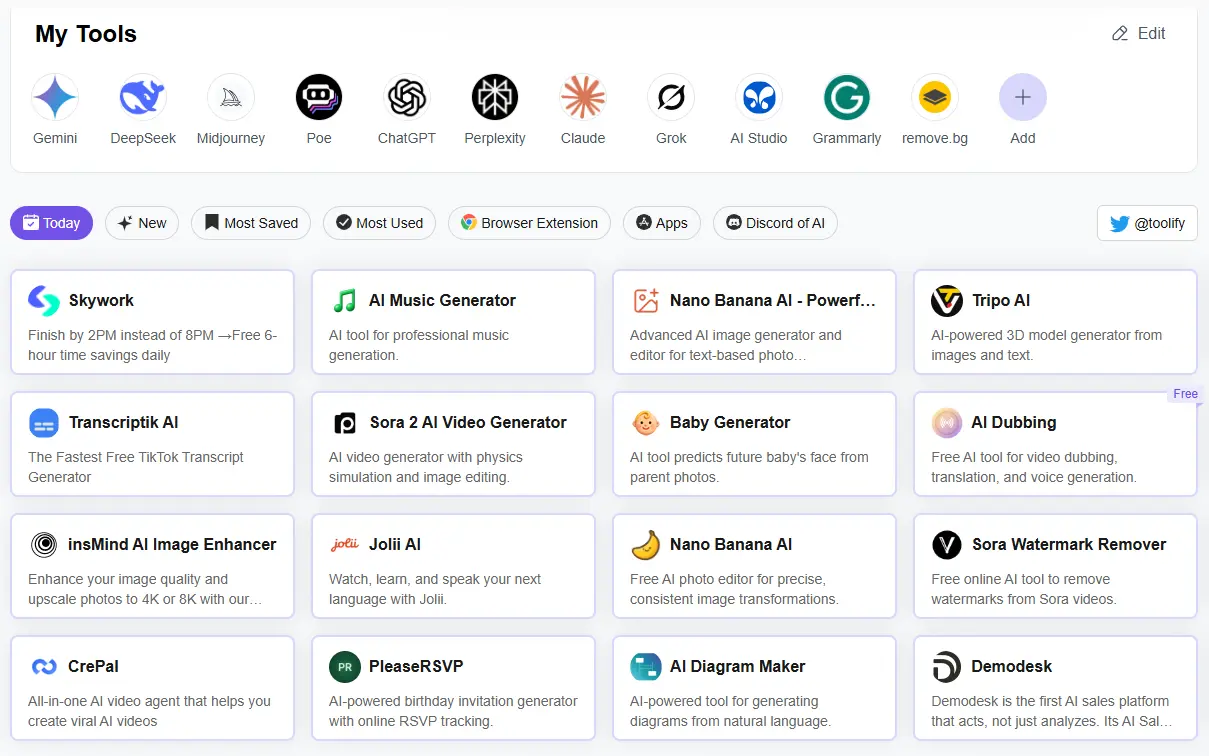Launch the Midjourney sailboat icon
Screen dimensions: 1209x756
[x=231, y=97]
